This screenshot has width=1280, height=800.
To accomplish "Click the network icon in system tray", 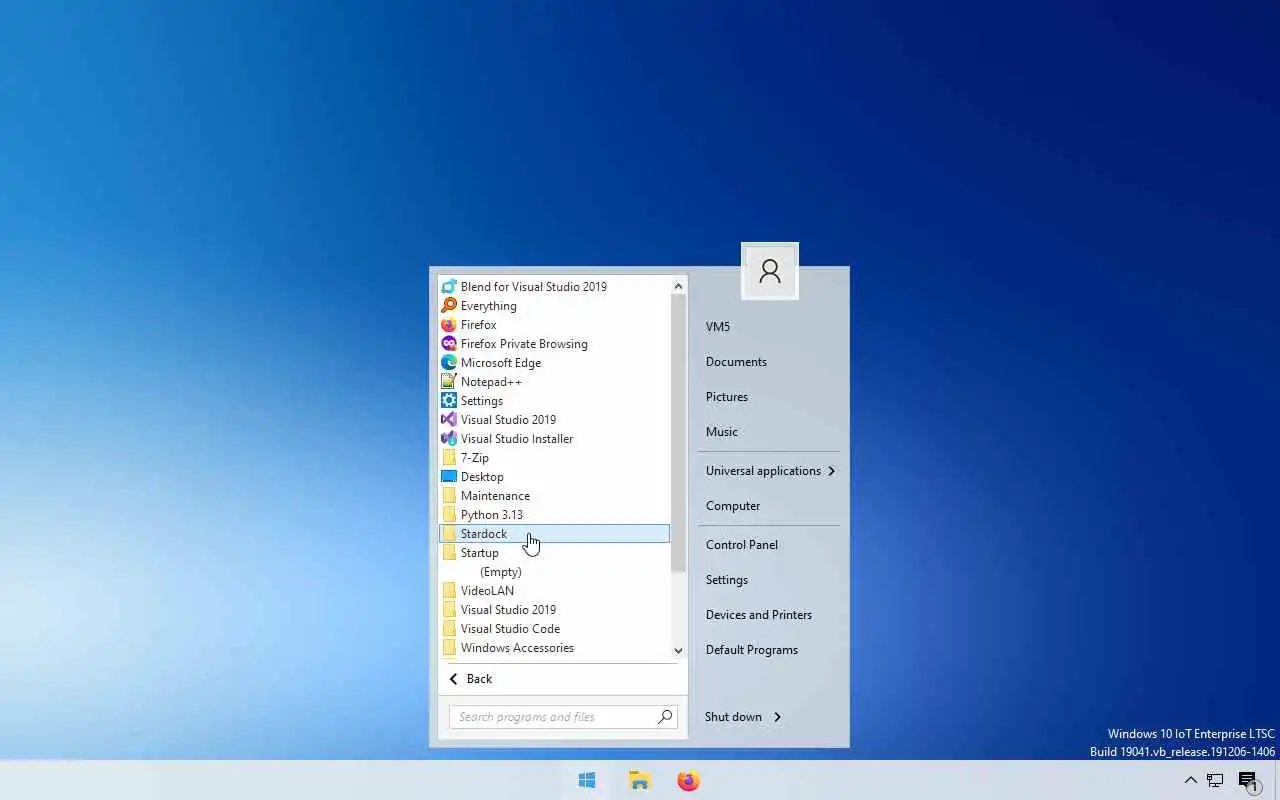I will (x=1215, y=781).
